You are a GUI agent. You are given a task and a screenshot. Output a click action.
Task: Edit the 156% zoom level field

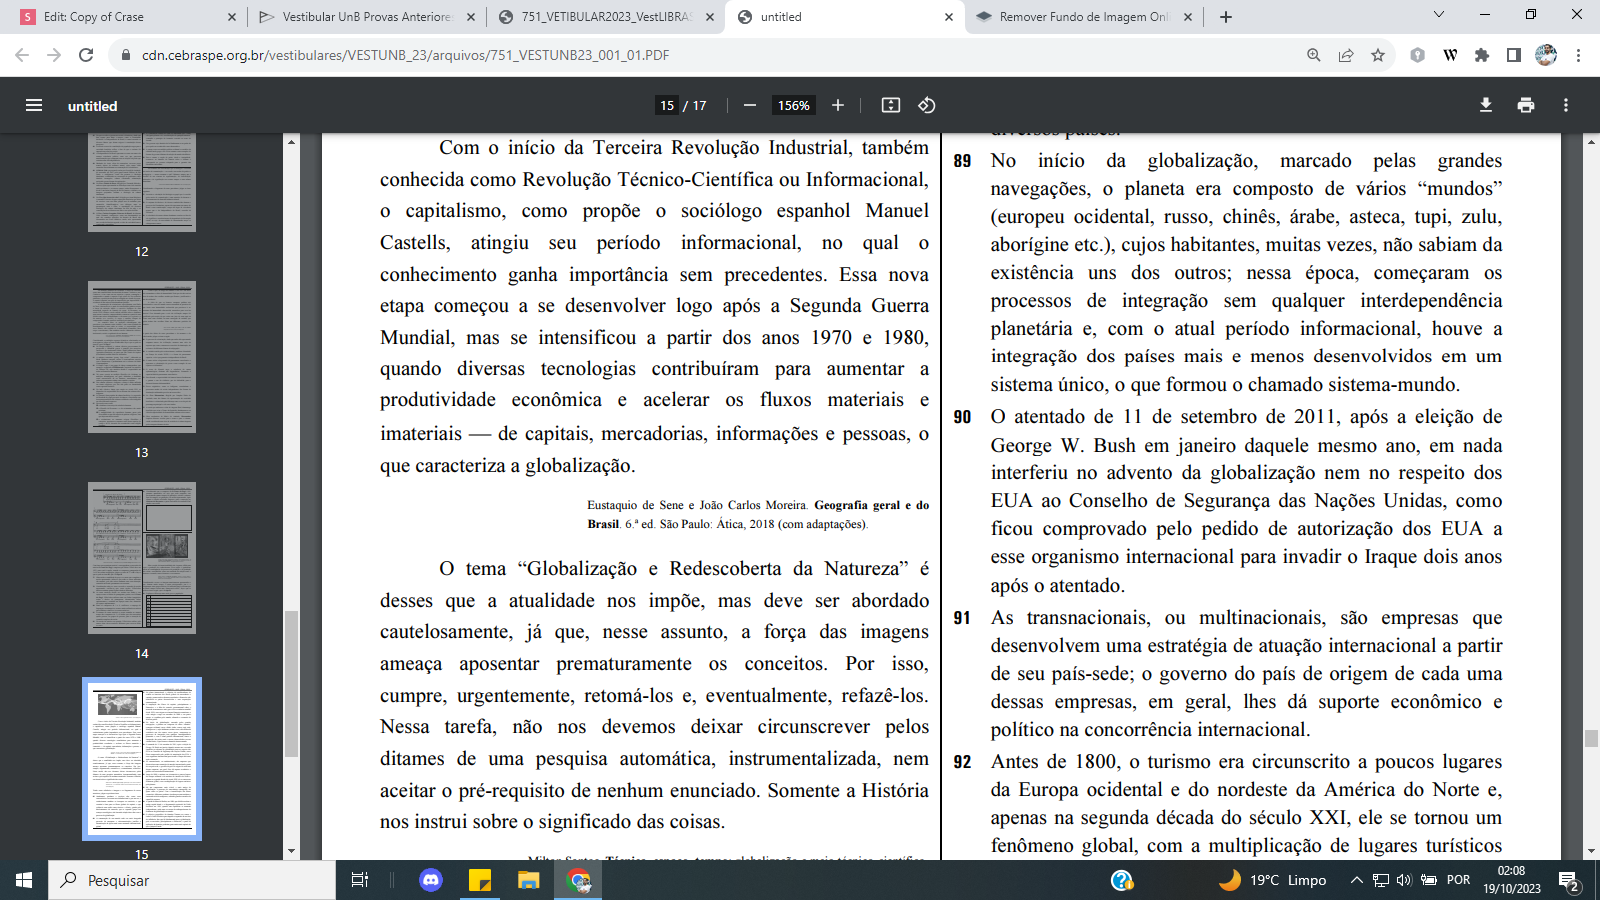[794, 105]
